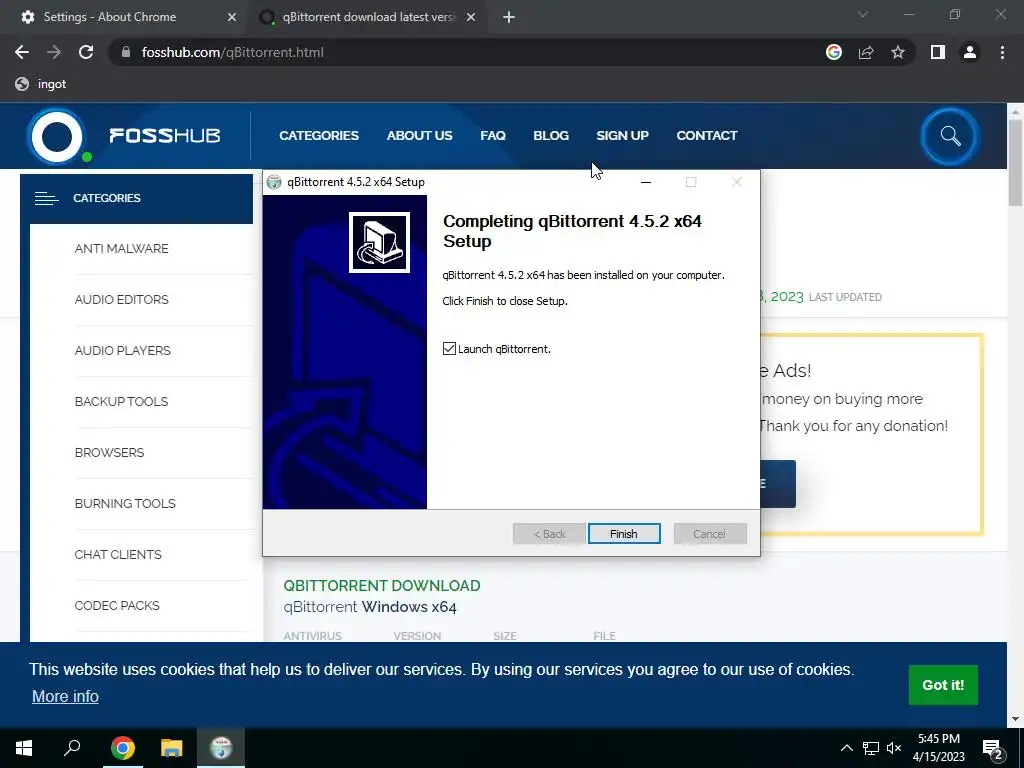This screenshot has height=768, width=1024.
Task: Click the FossHub logo
Action: 124,136
